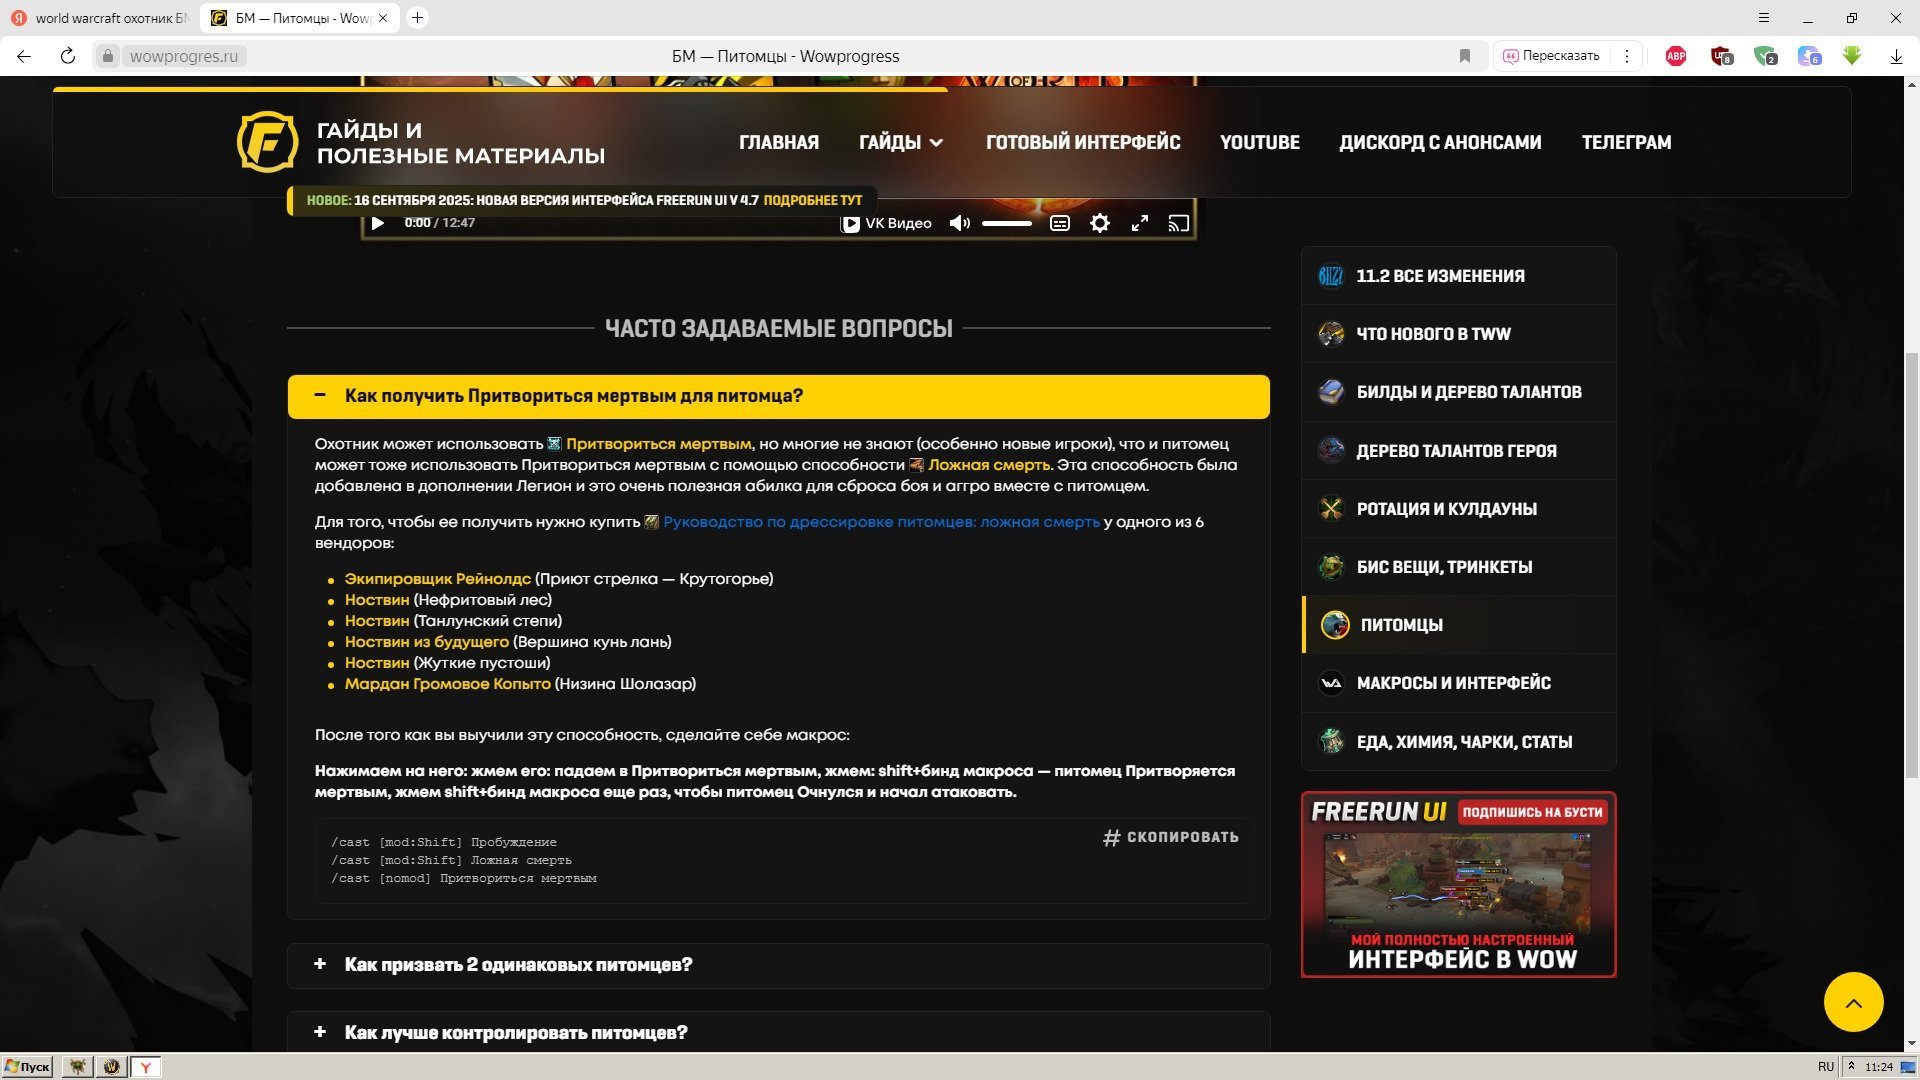Click page vertical scrollbar

1912,564
